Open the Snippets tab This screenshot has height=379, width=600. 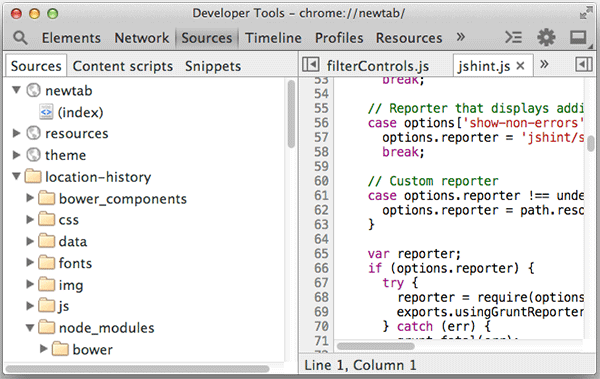click(x=213, y=66)
